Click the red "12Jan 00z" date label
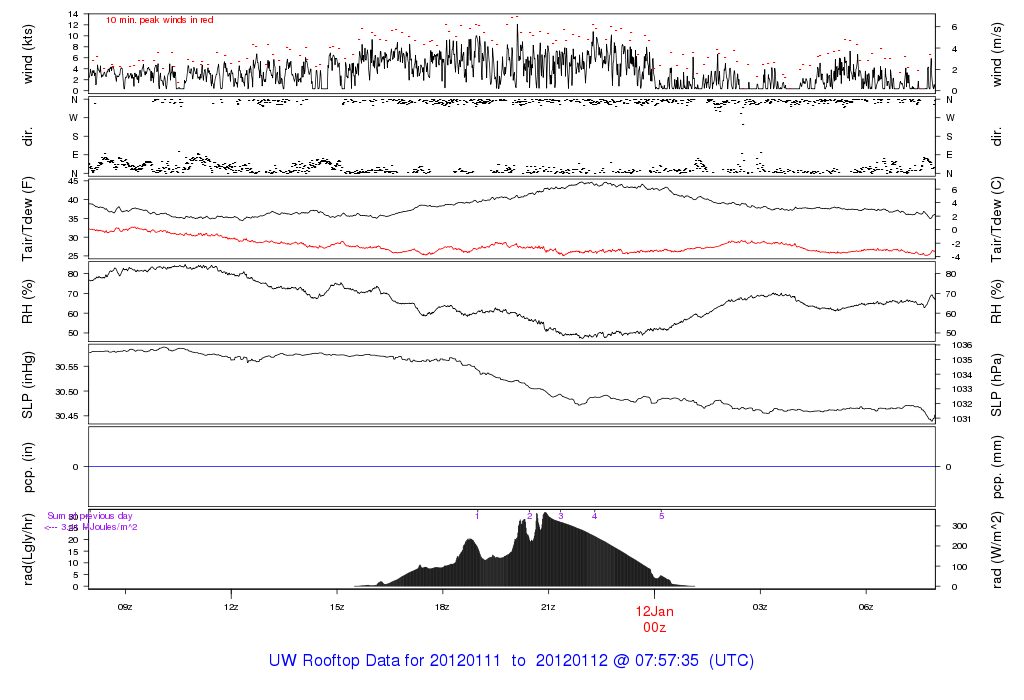This screenshot has width=1024, height=700. click(655, 617)
